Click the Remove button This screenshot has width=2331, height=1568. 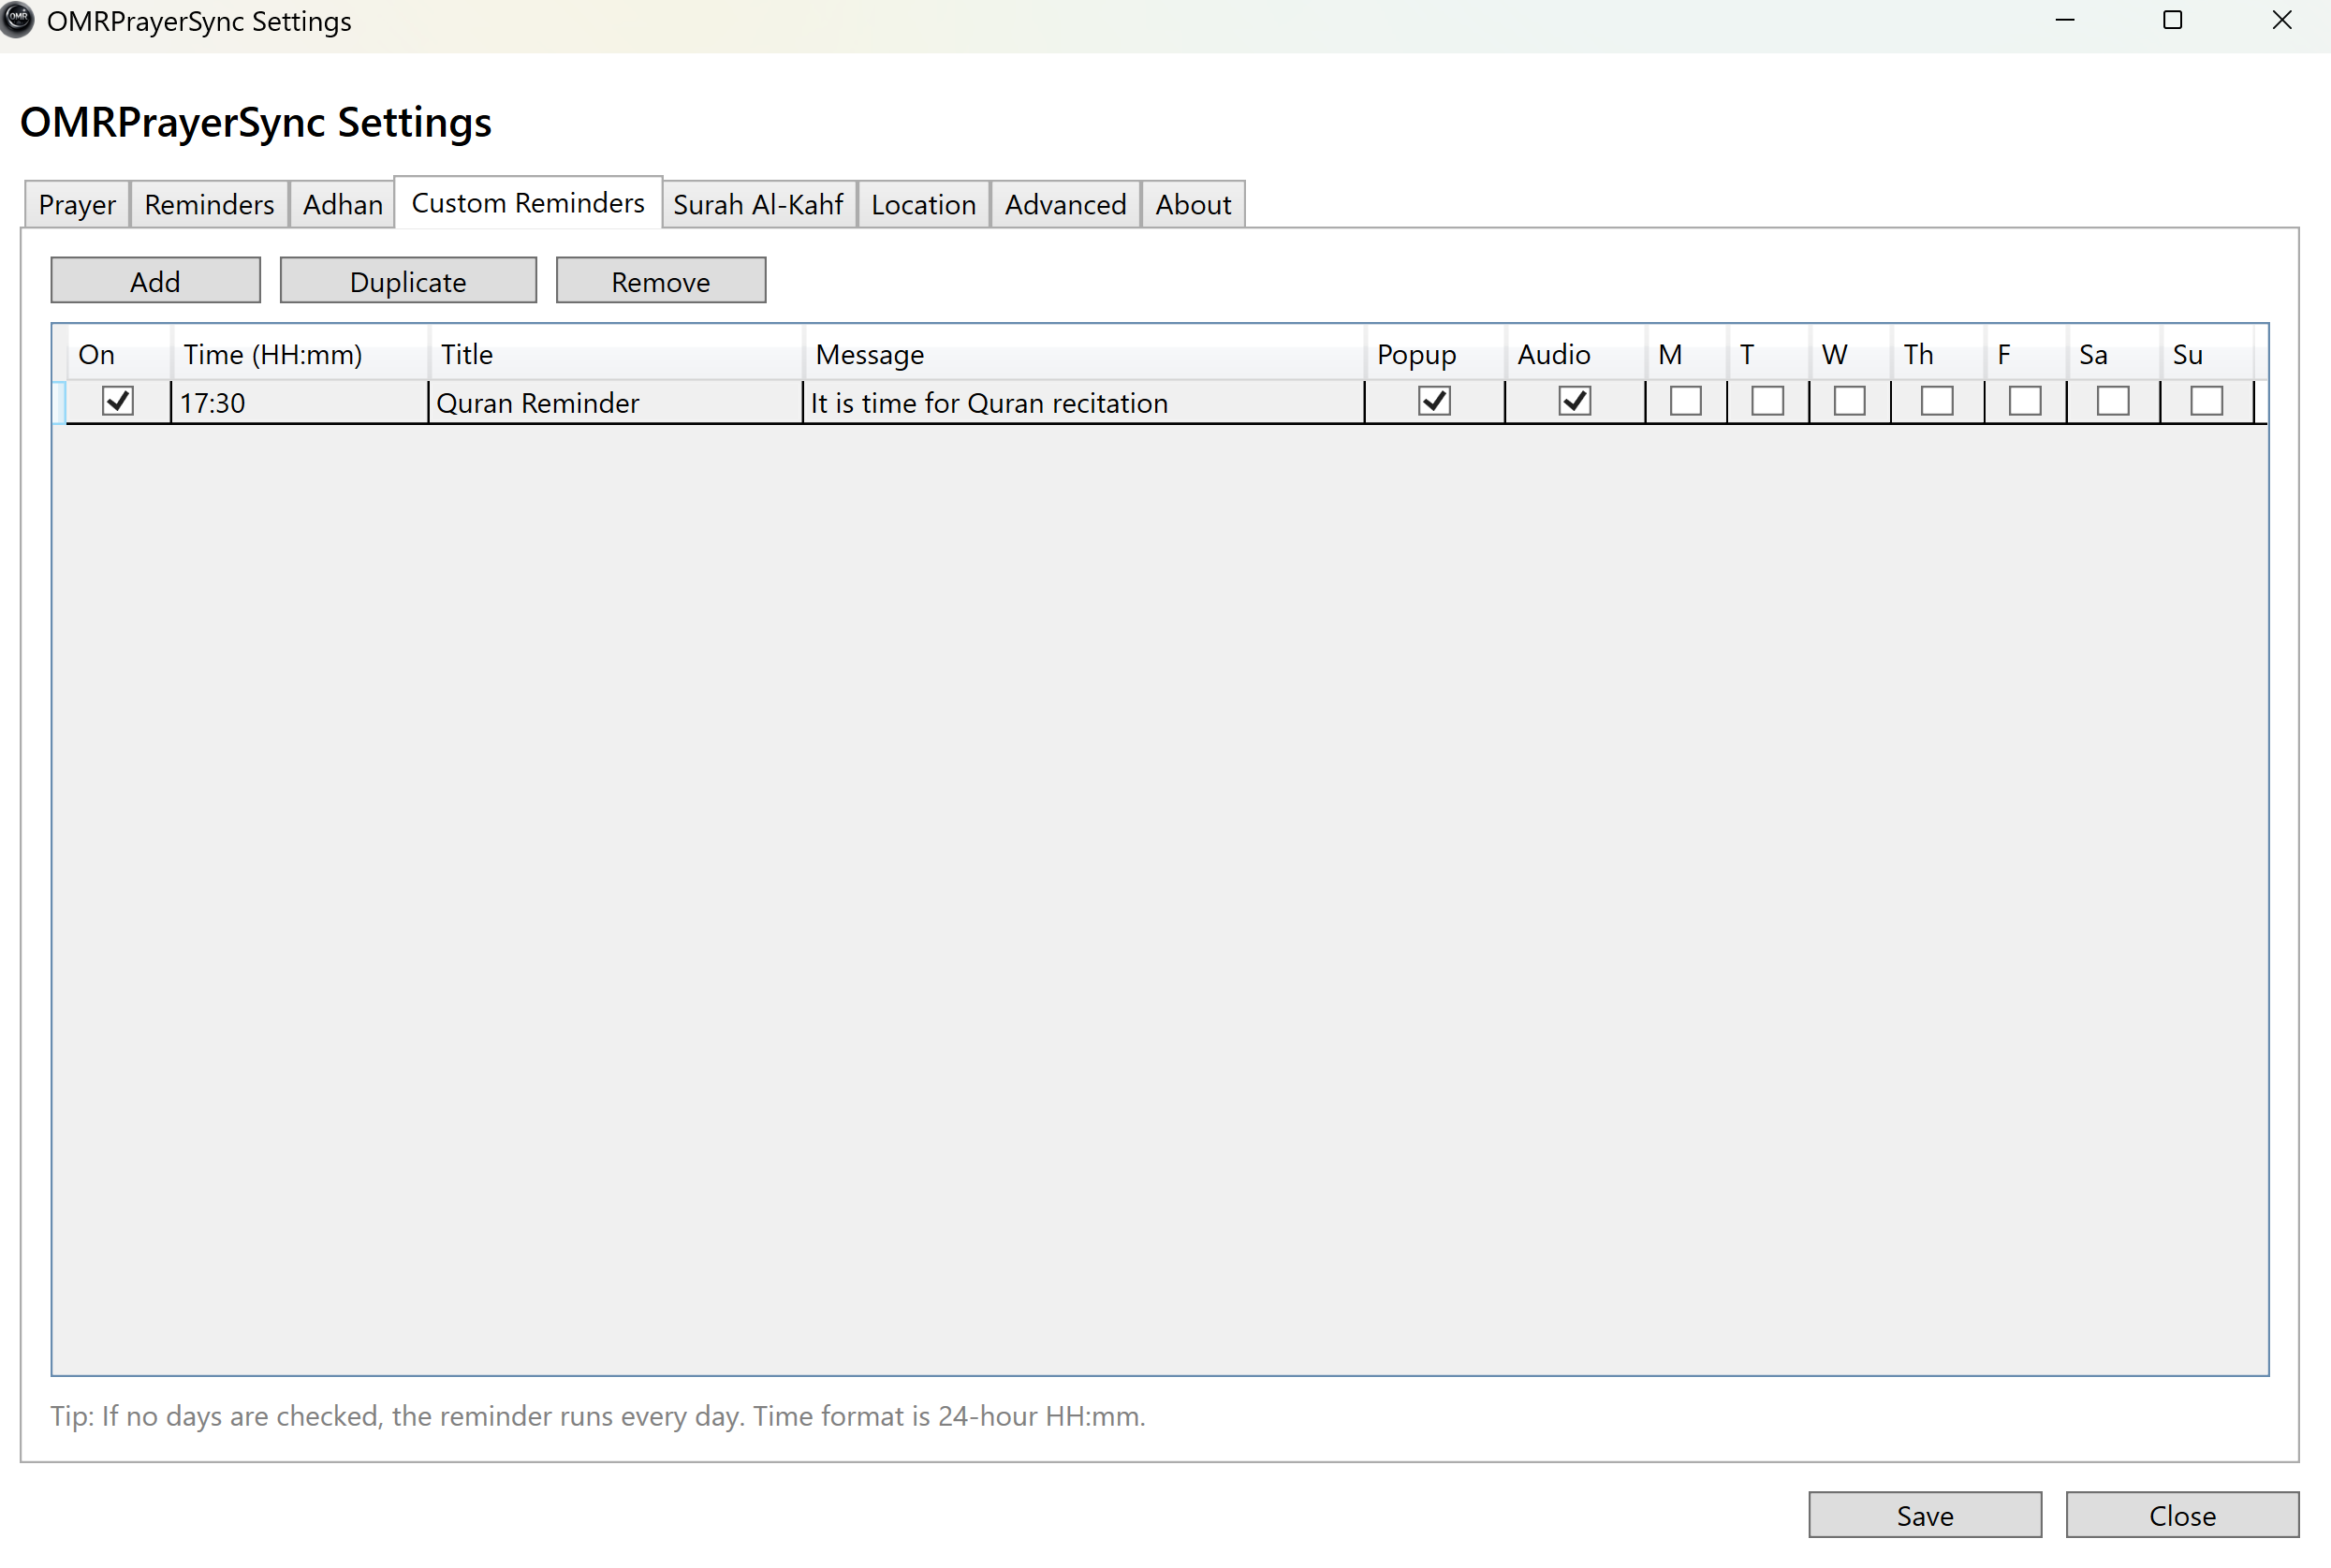point(661,281)
